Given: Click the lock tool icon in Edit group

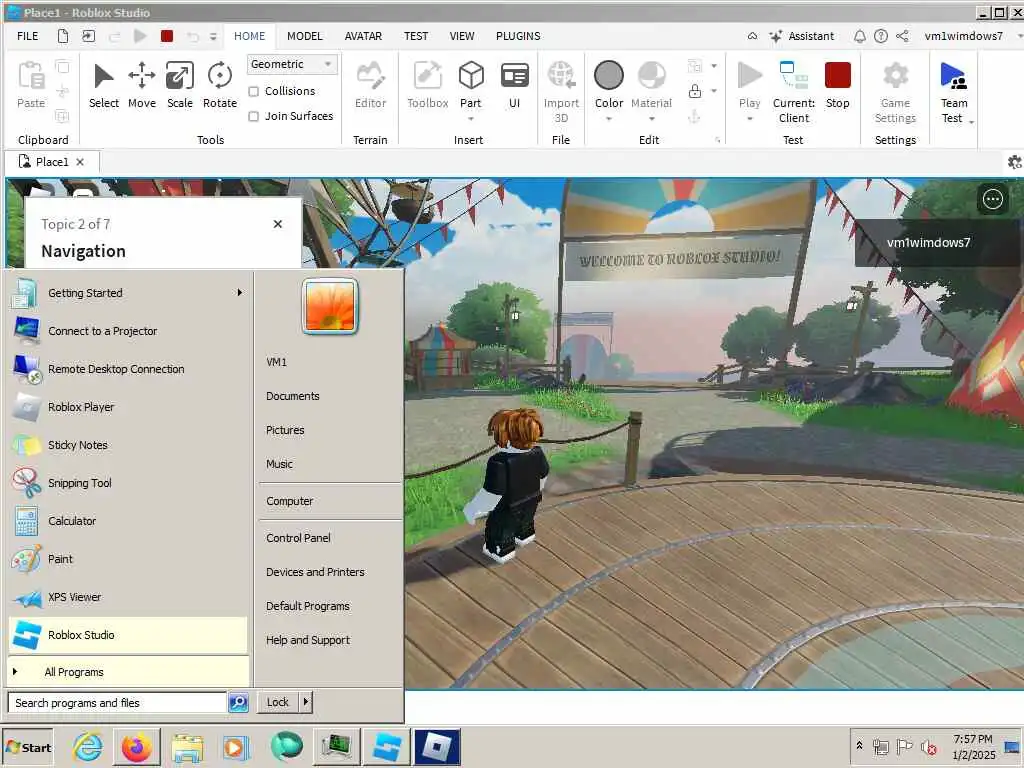Looking at the screenshot, I should (x=695, y=91).
